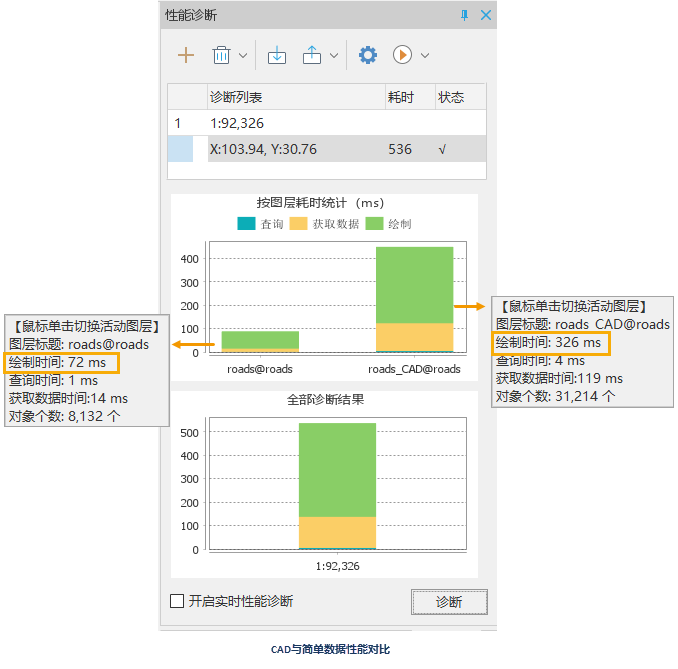This screenshot has height=669, width=678.
Task: Click the delete trash can icon
Action: pos(221,55)
